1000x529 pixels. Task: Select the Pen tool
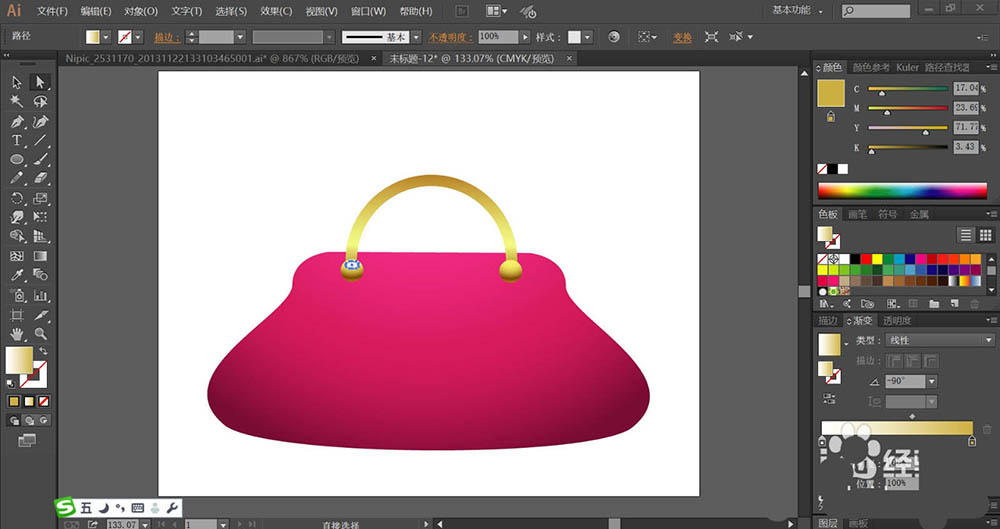pyautogui.click(x=17, y=121)
